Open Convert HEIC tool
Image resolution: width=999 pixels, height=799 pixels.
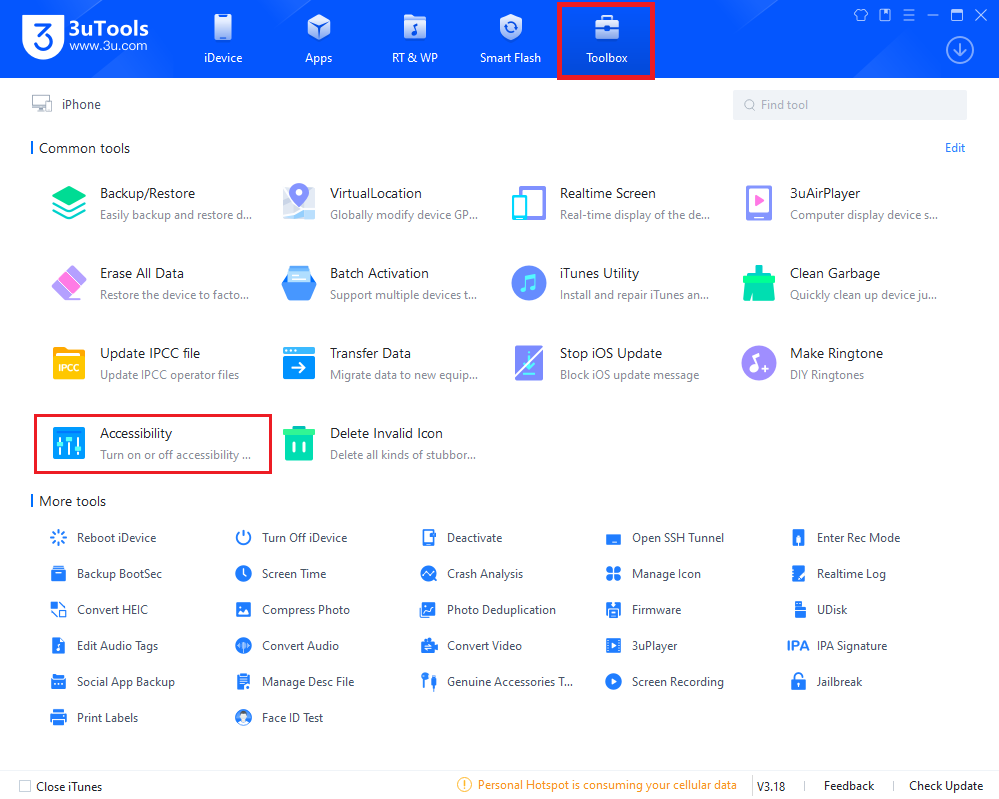click(x=99, y=610)
